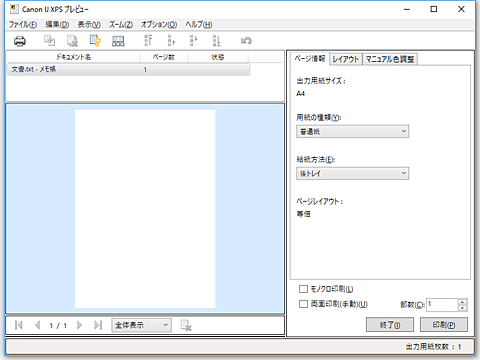Viewport: 480px width, 360px height.
Task: Click move document to top icon
Action: click(148, 40)
